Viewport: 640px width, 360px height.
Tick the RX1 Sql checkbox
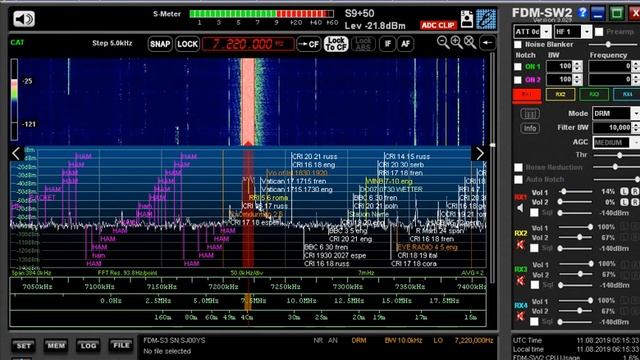tap(534, 213)
